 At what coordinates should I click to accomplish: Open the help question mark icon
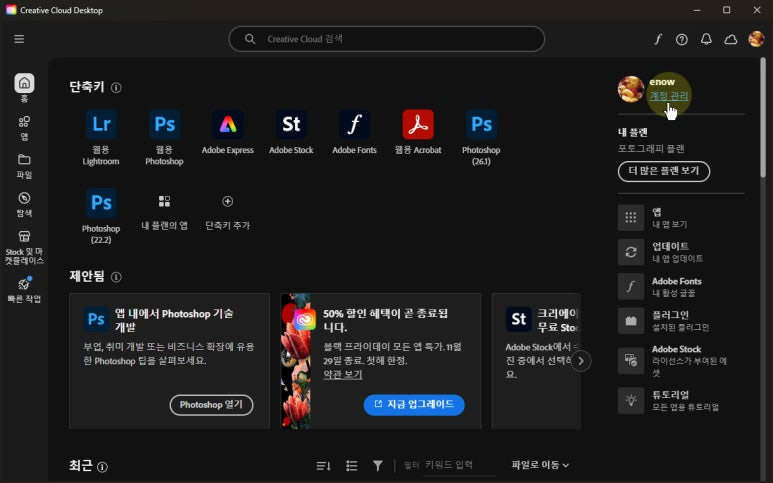point(682,39)
